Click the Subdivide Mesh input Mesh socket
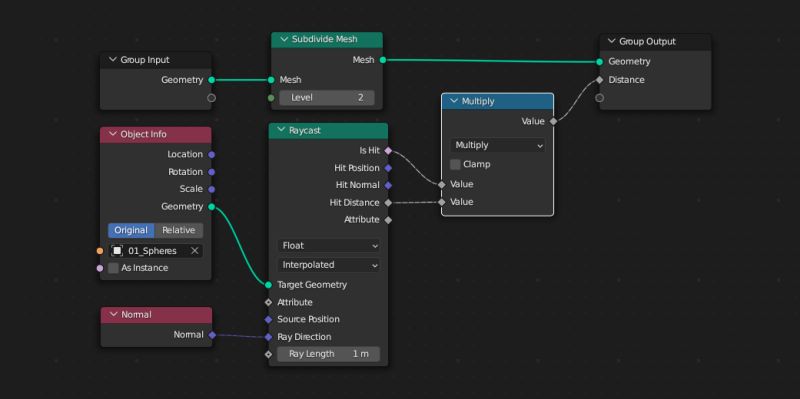This screenshot has height=399, width=800. point(270,80)
